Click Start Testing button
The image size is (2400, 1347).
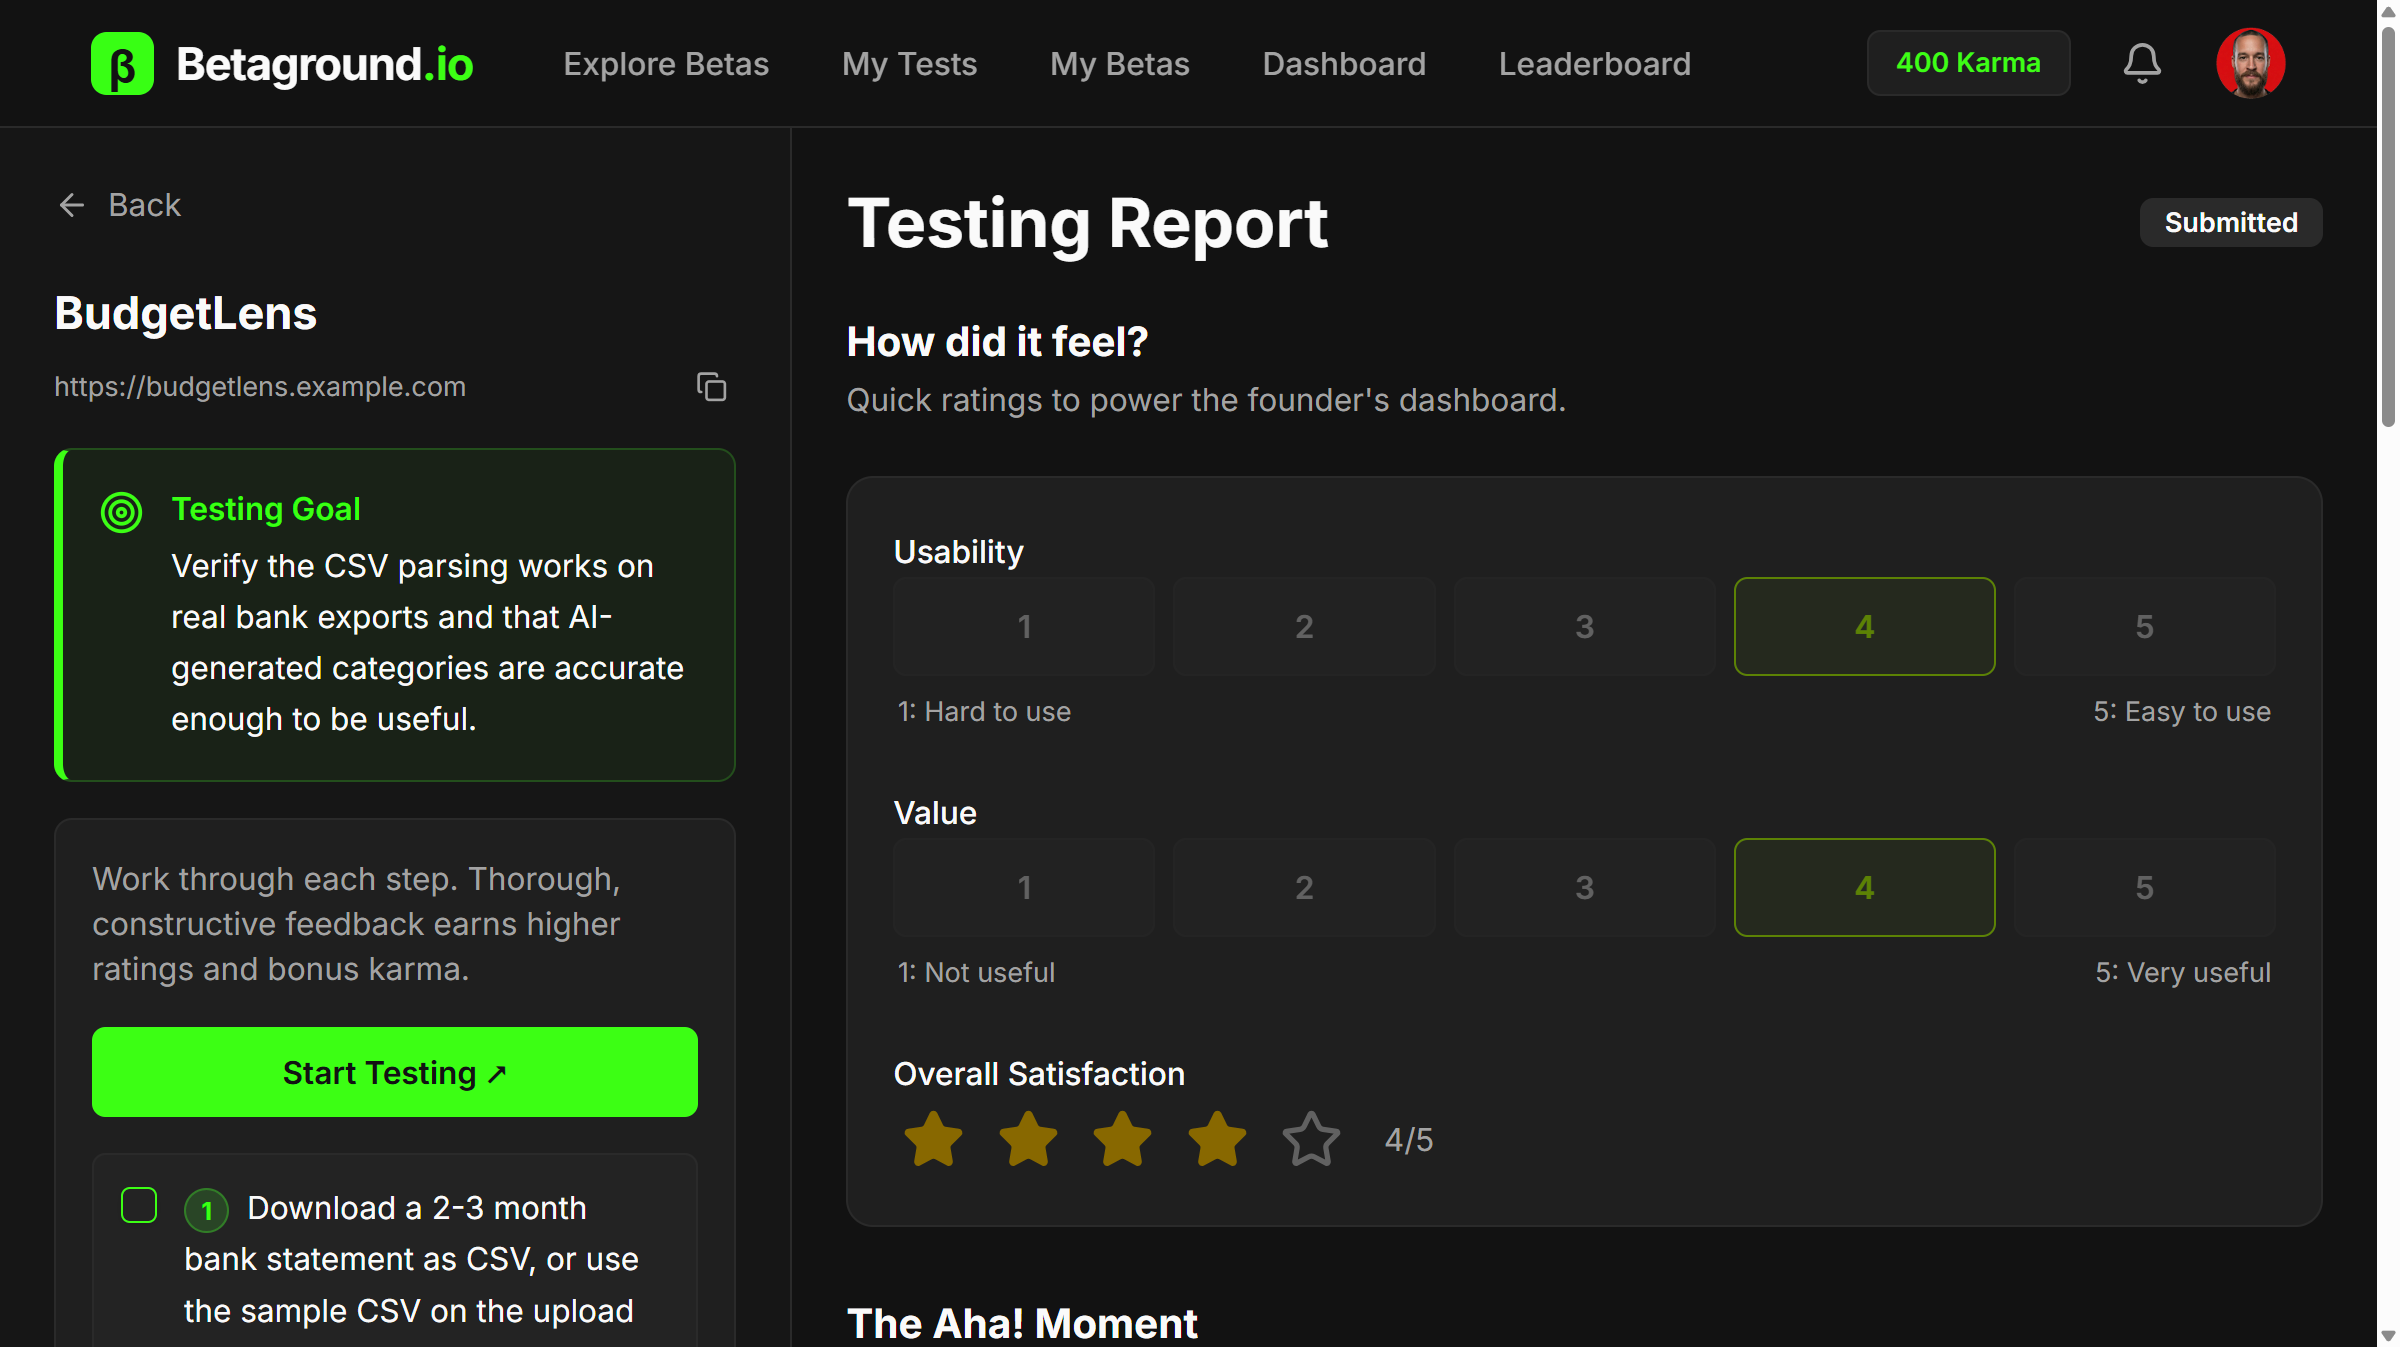[x=395, y=1072]
